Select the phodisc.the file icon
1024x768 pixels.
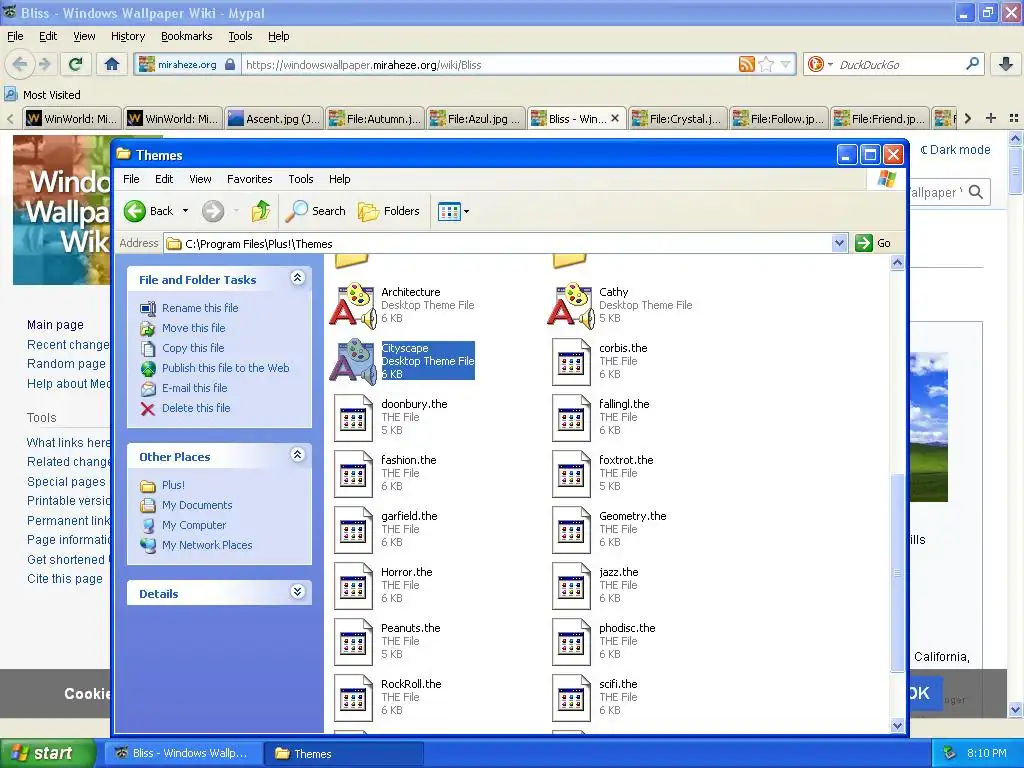571,642
